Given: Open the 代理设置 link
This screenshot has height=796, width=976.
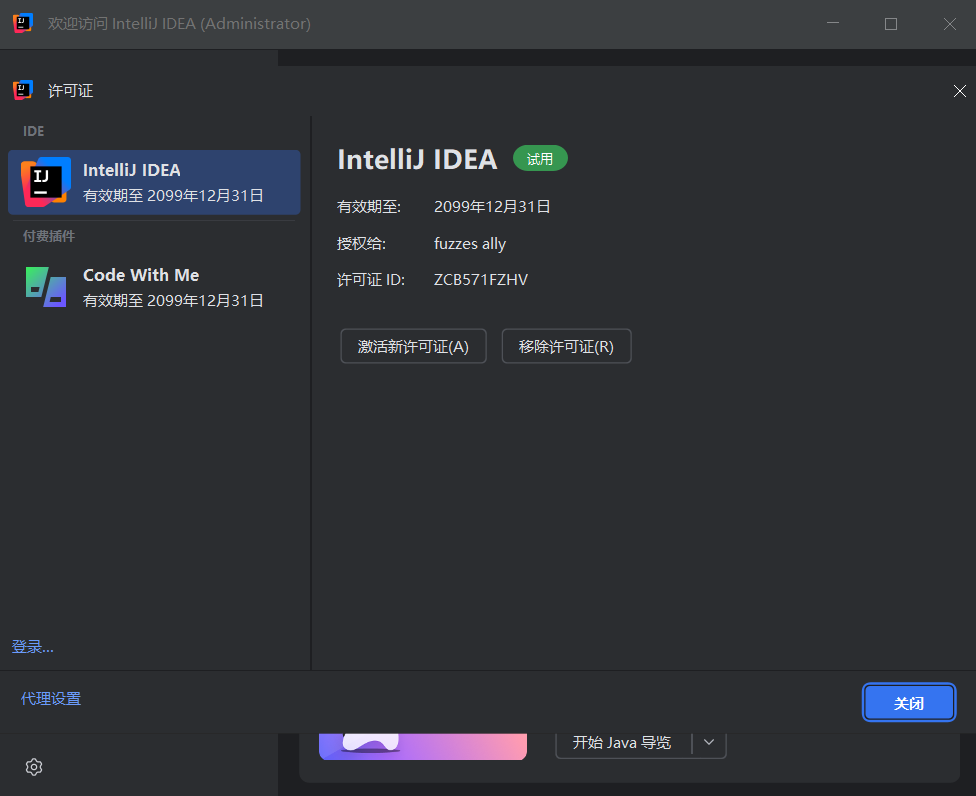Looking at the screenshot, I should [51, 699].
